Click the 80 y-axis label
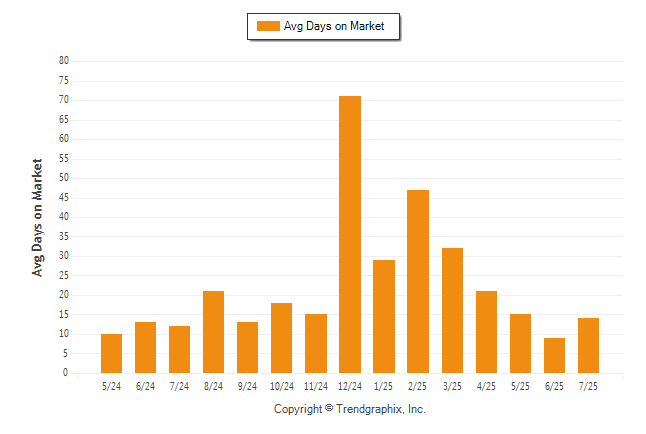 coord(64,61)
